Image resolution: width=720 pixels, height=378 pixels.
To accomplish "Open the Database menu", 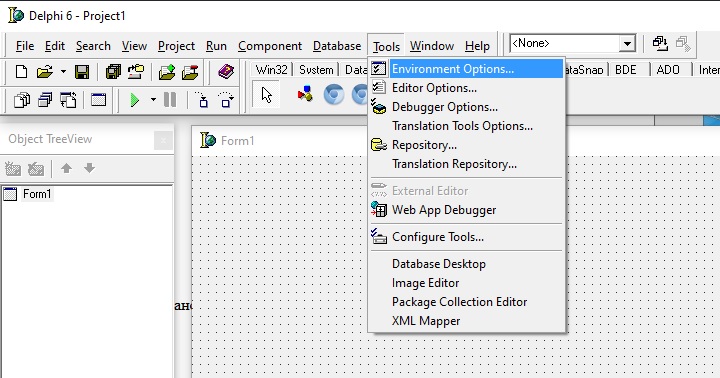I will coord(337,46).
